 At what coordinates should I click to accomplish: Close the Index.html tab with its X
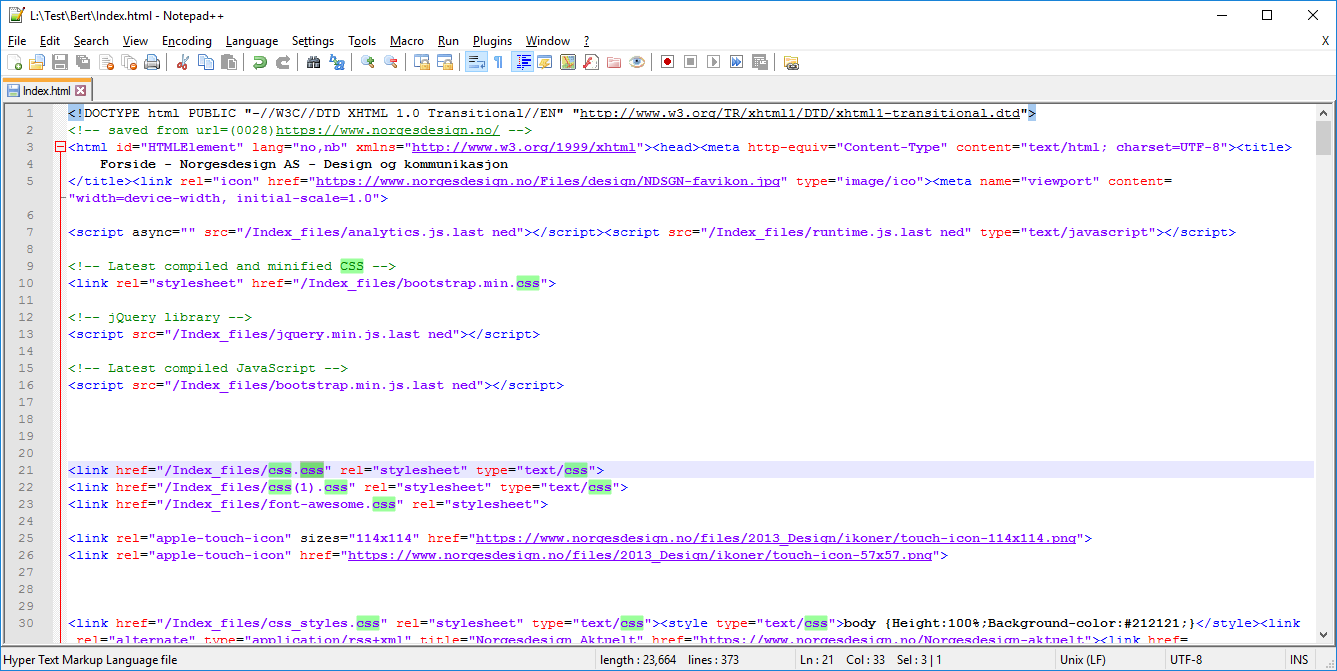click(81, 90)
